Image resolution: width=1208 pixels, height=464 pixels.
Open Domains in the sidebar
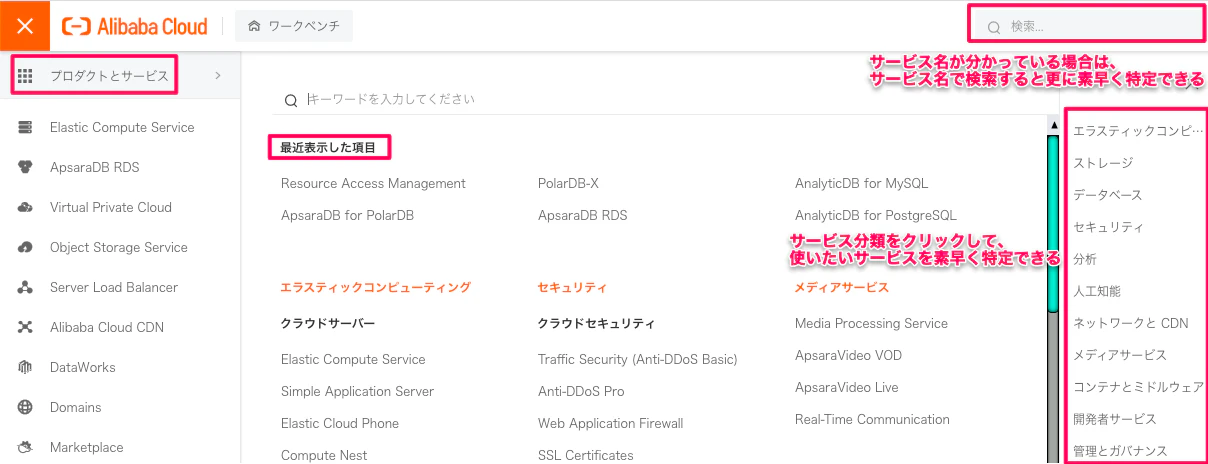(76, 408)
